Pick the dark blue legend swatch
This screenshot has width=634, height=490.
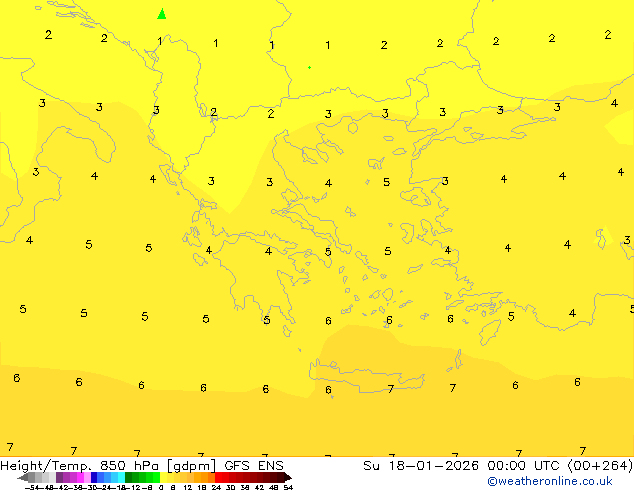pyautogui.click(x=94, y=477)
